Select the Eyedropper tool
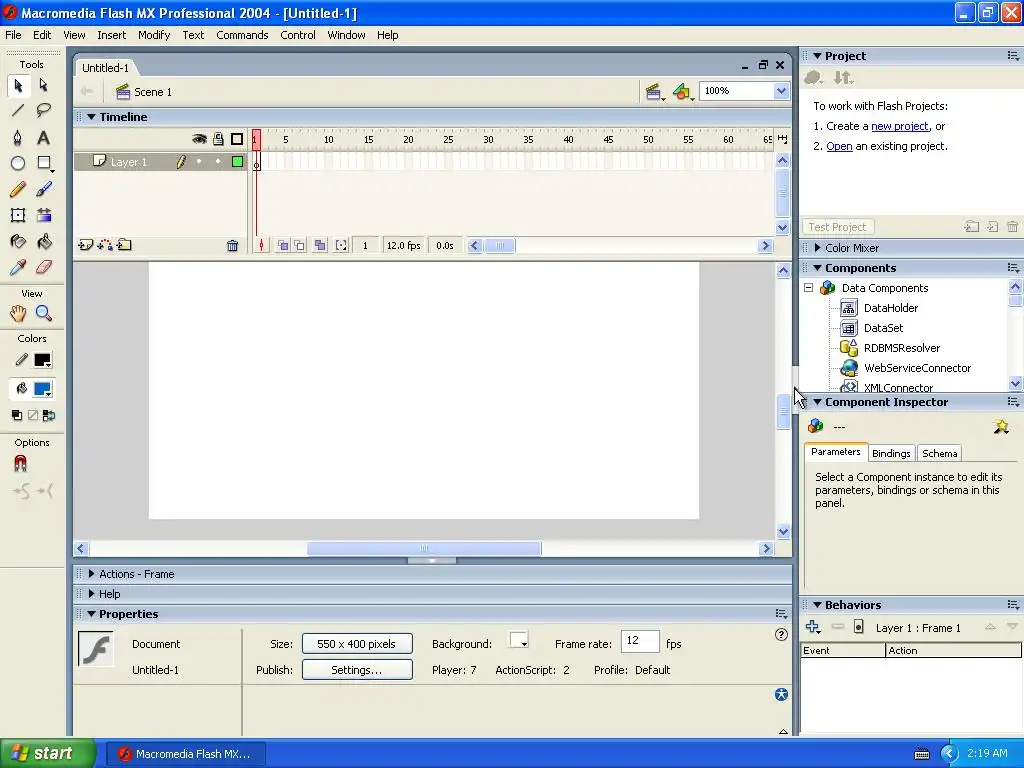 (x=18, y=267)
